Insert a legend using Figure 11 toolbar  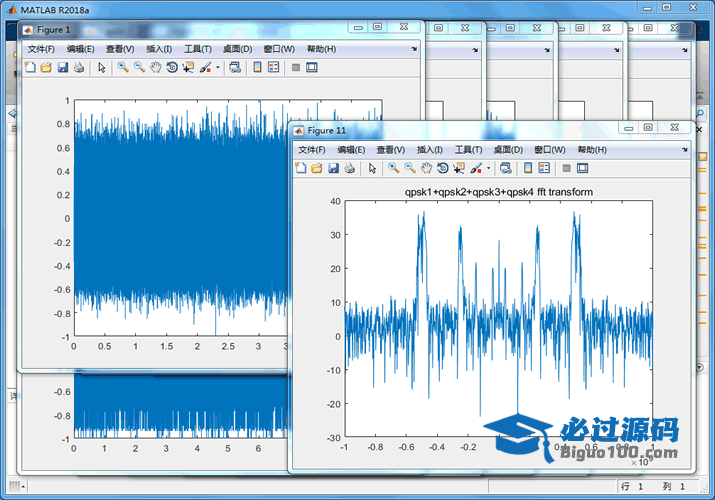pos(545,168)
